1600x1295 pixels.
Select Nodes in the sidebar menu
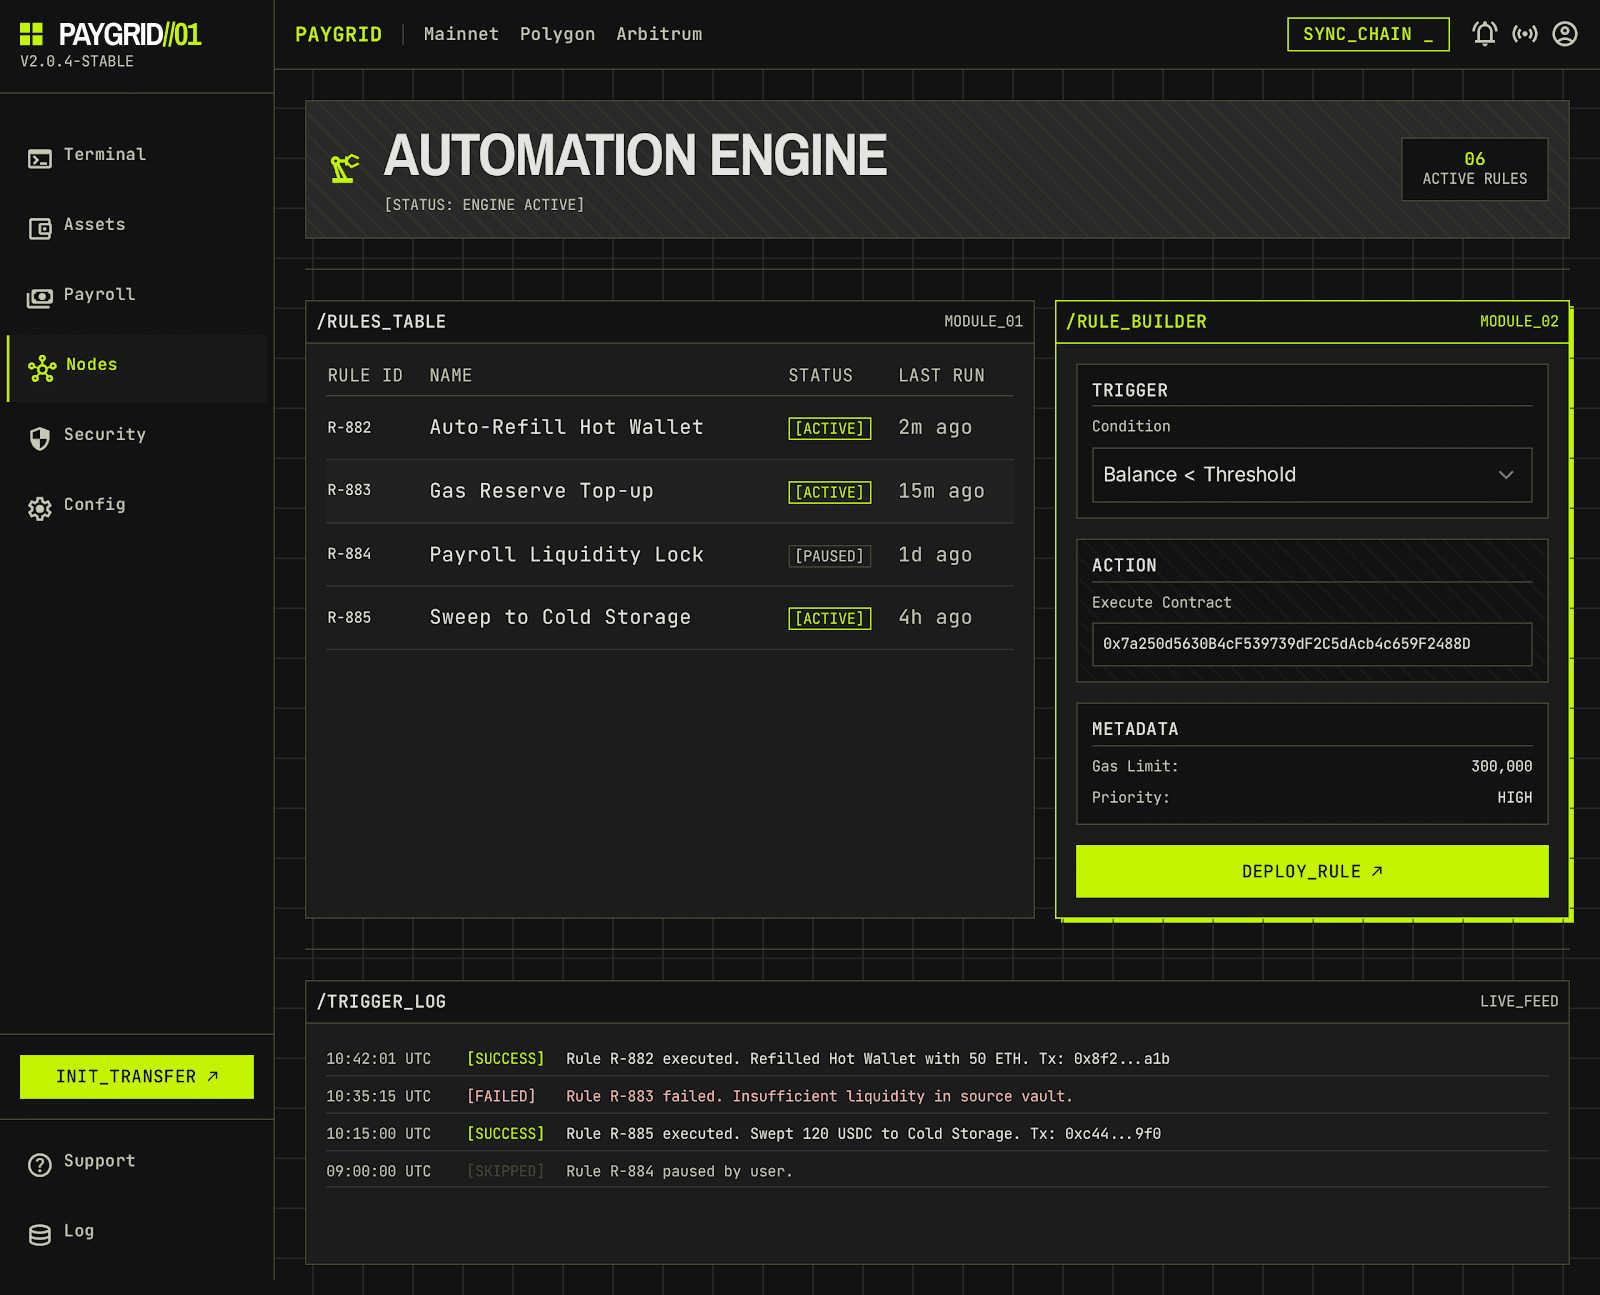coord(137,369)
